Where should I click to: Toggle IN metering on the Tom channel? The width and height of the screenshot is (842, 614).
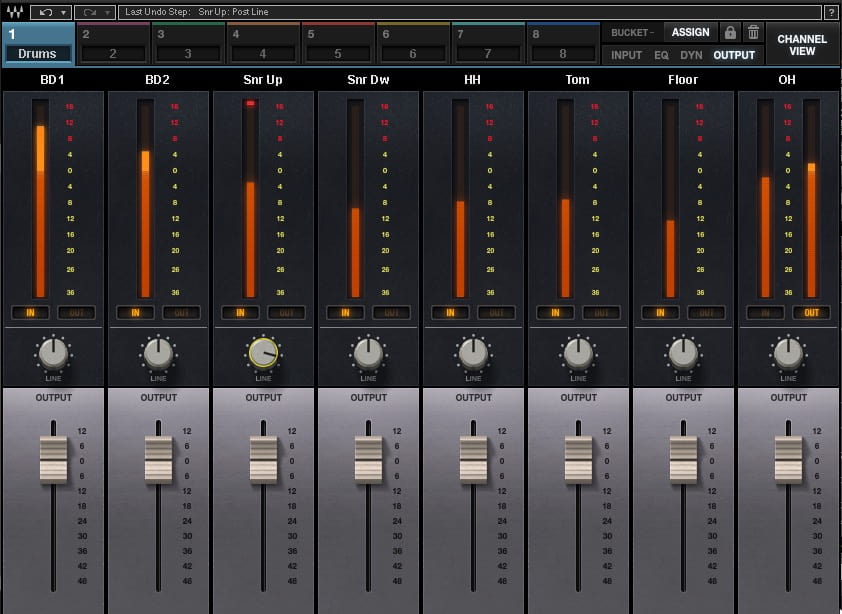556,312
